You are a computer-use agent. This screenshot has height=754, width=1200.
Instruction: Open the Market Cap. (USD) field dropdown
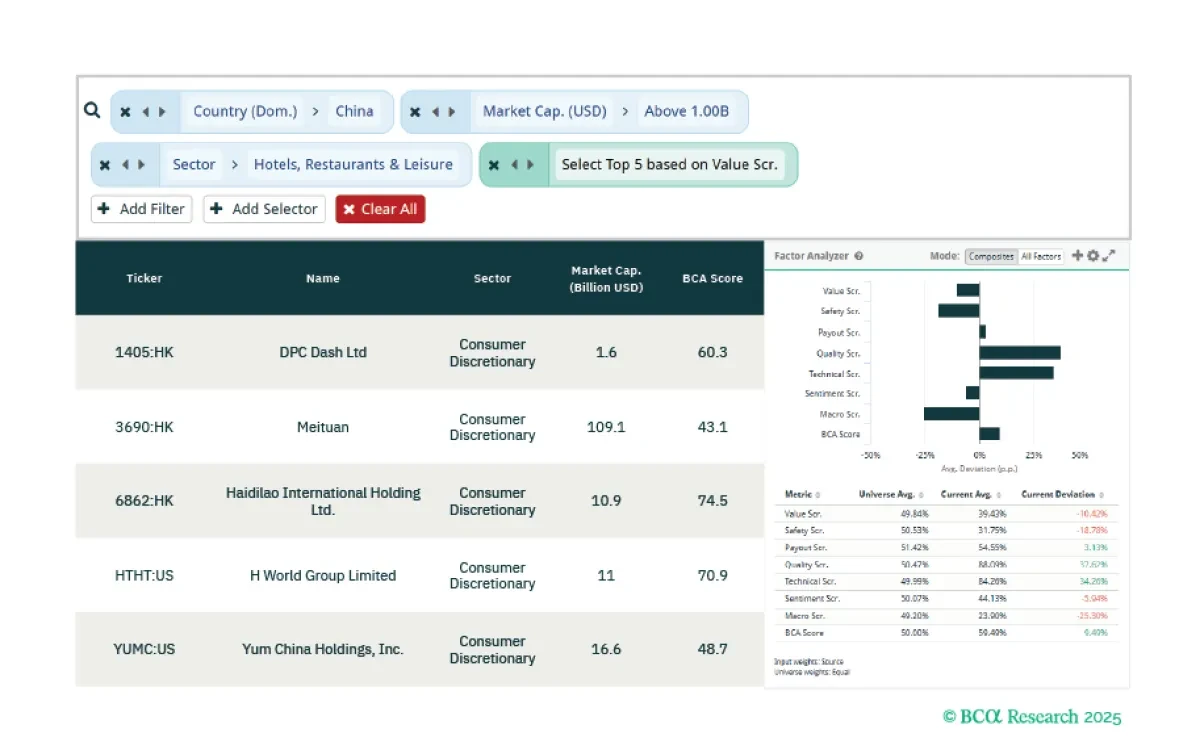coord(545,112)
